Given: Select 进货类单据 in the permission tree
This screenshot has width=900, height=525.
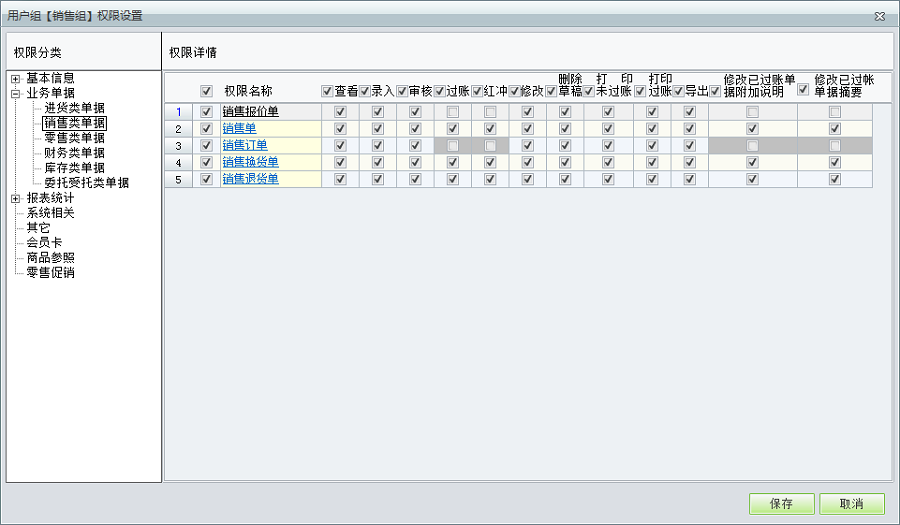Looking at the screenshot, I should coord(74,108).
